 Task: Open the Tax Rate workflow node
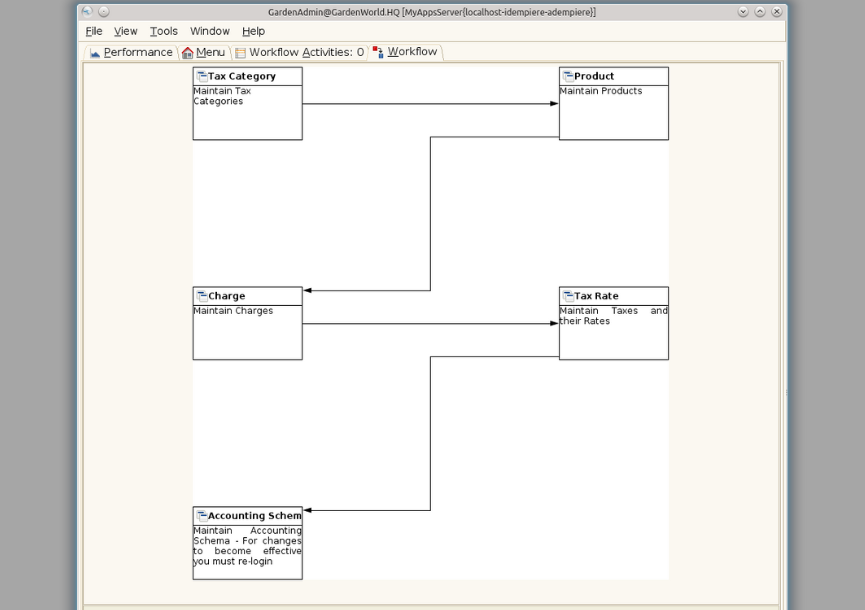(x=614, y=323)
